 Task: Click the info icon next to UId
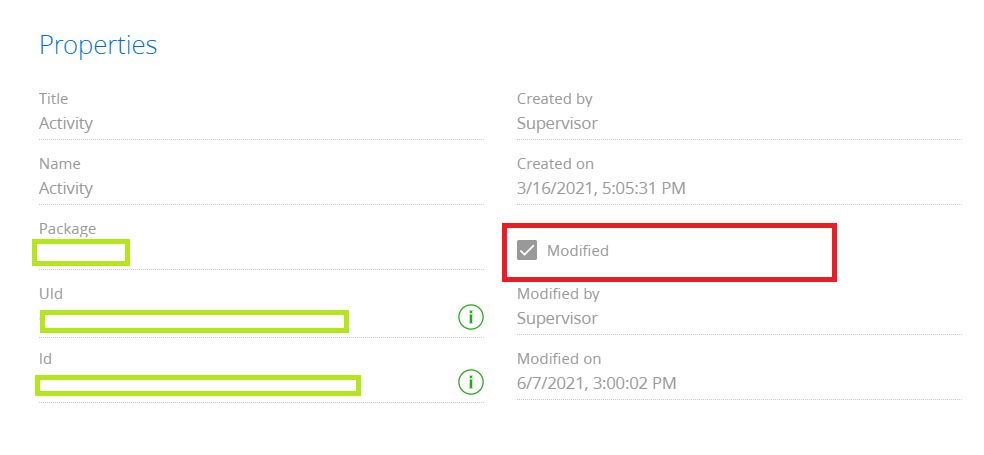(x=471, y=318)
